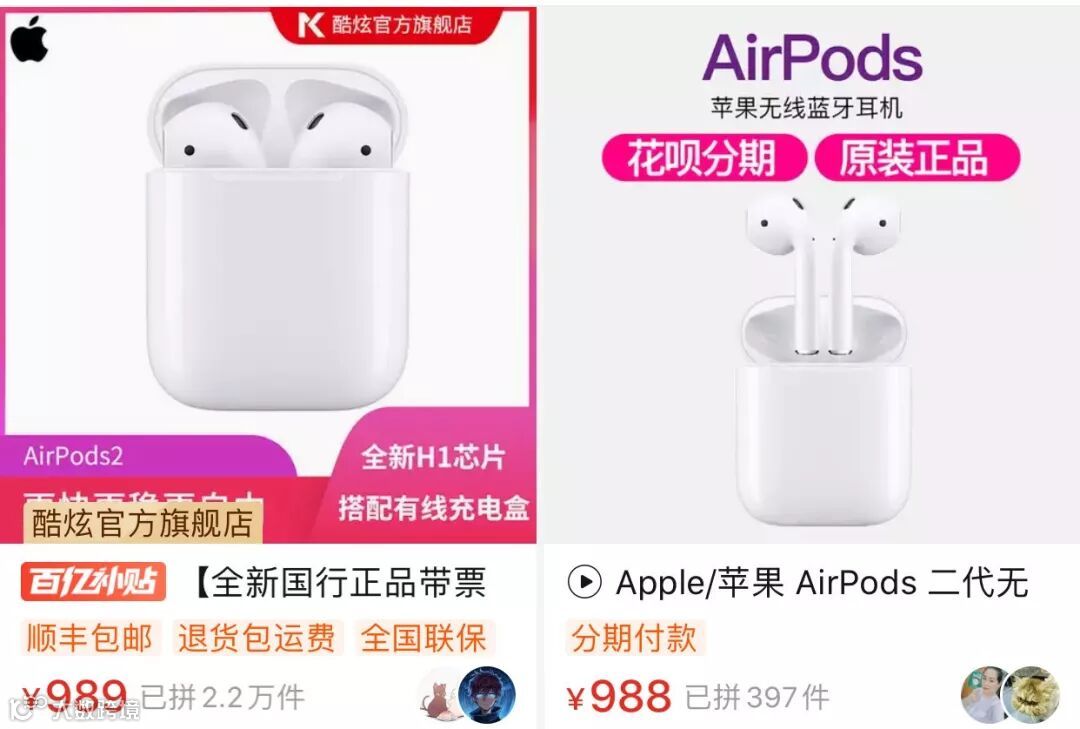Viewport: 1080px width, 729px height.
Task: Select the 全国联保 warranty tag
Action: [x=424, y=638]
